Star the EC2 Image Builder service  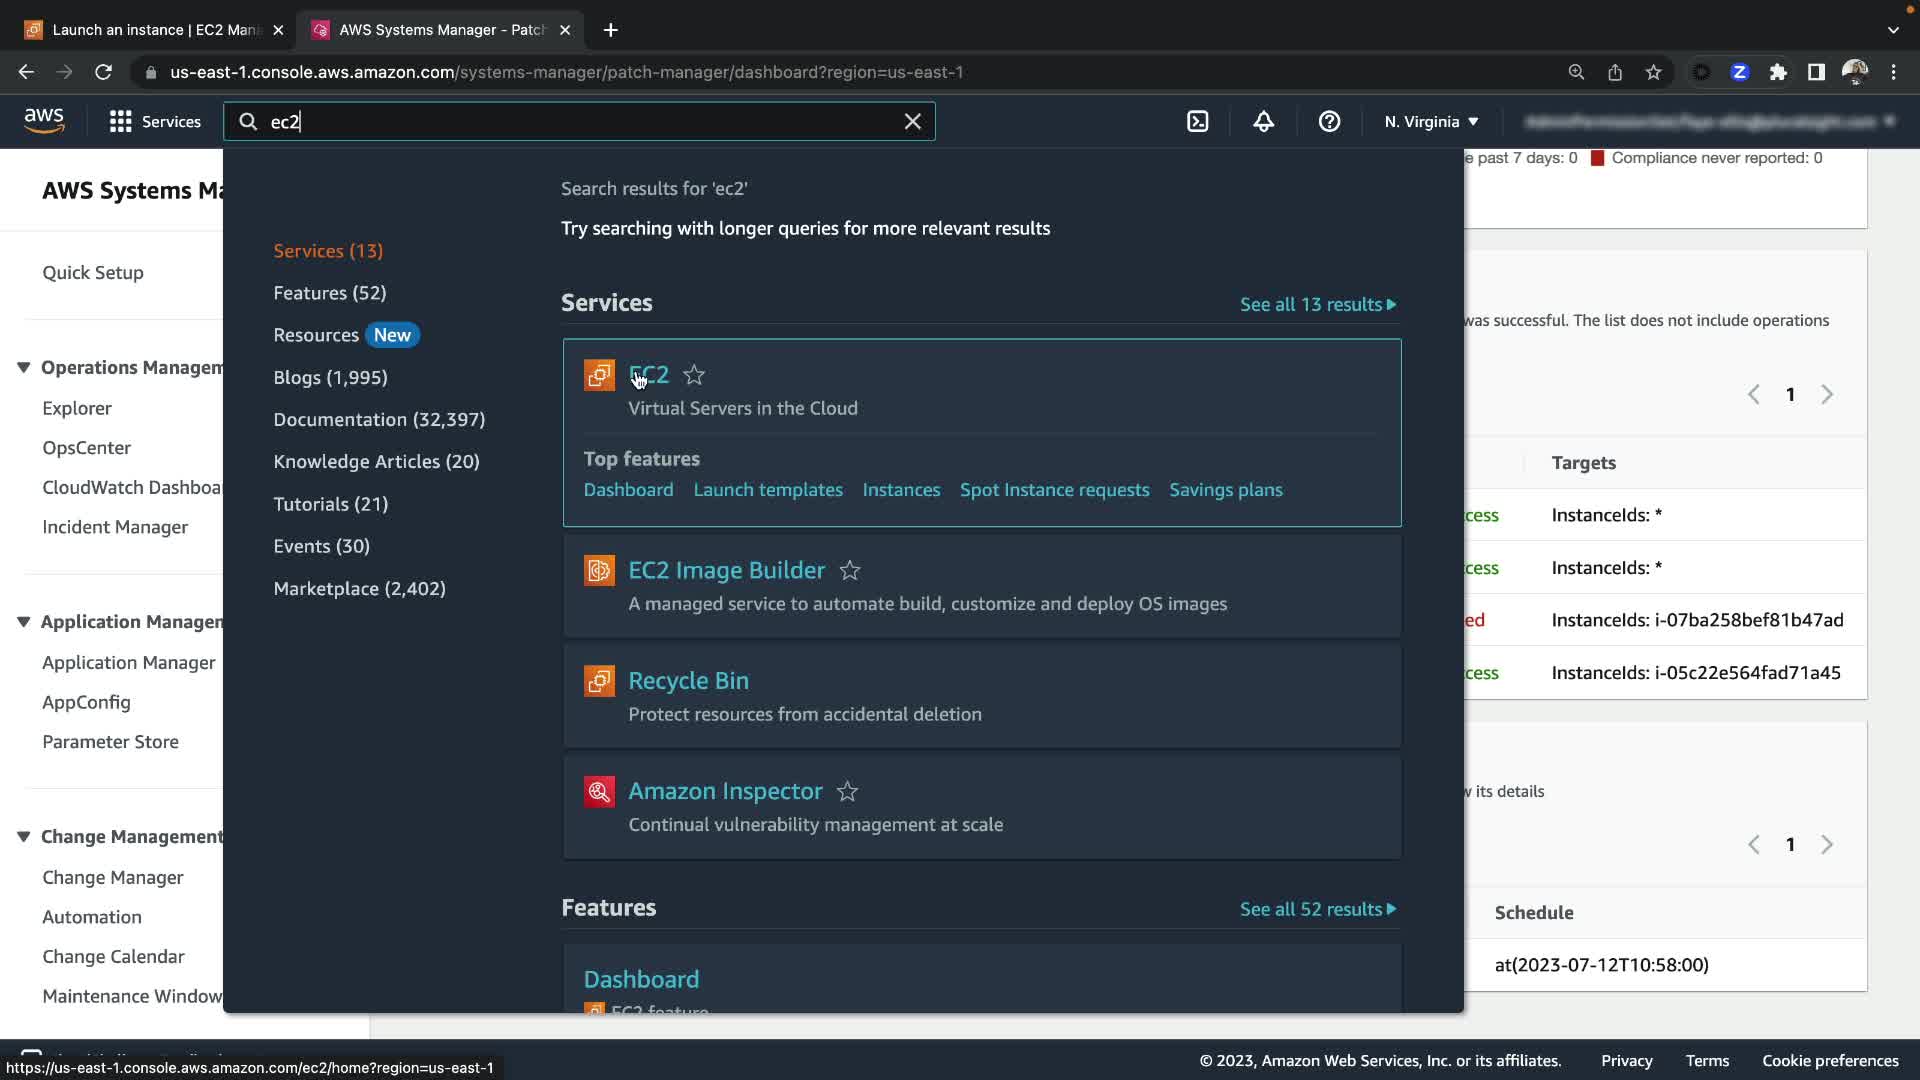point(850,570)
